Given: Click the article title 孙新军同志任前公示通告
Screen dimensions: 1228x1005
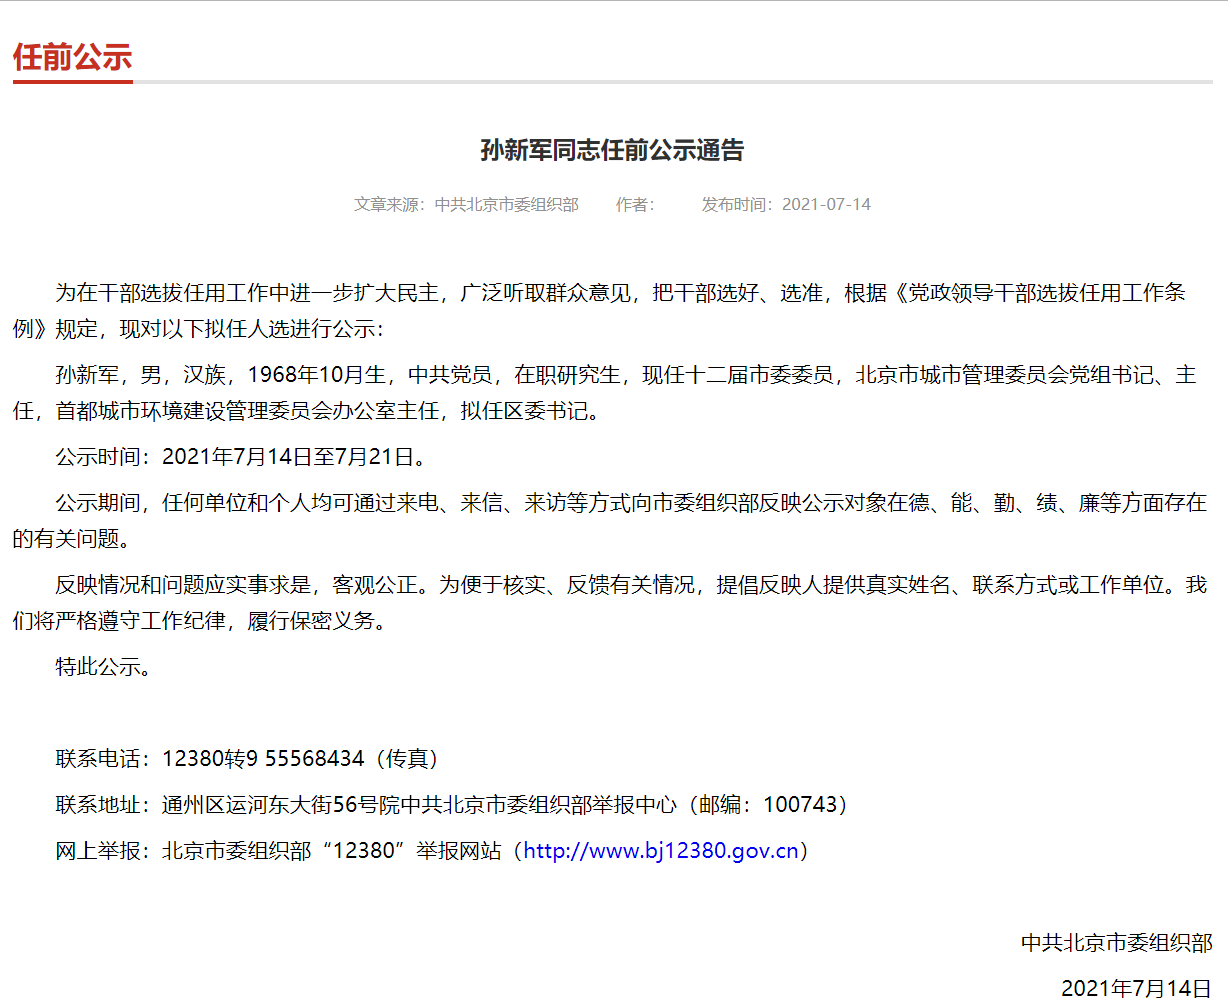Looking at the screenshot, I should (x=613, y=150).
